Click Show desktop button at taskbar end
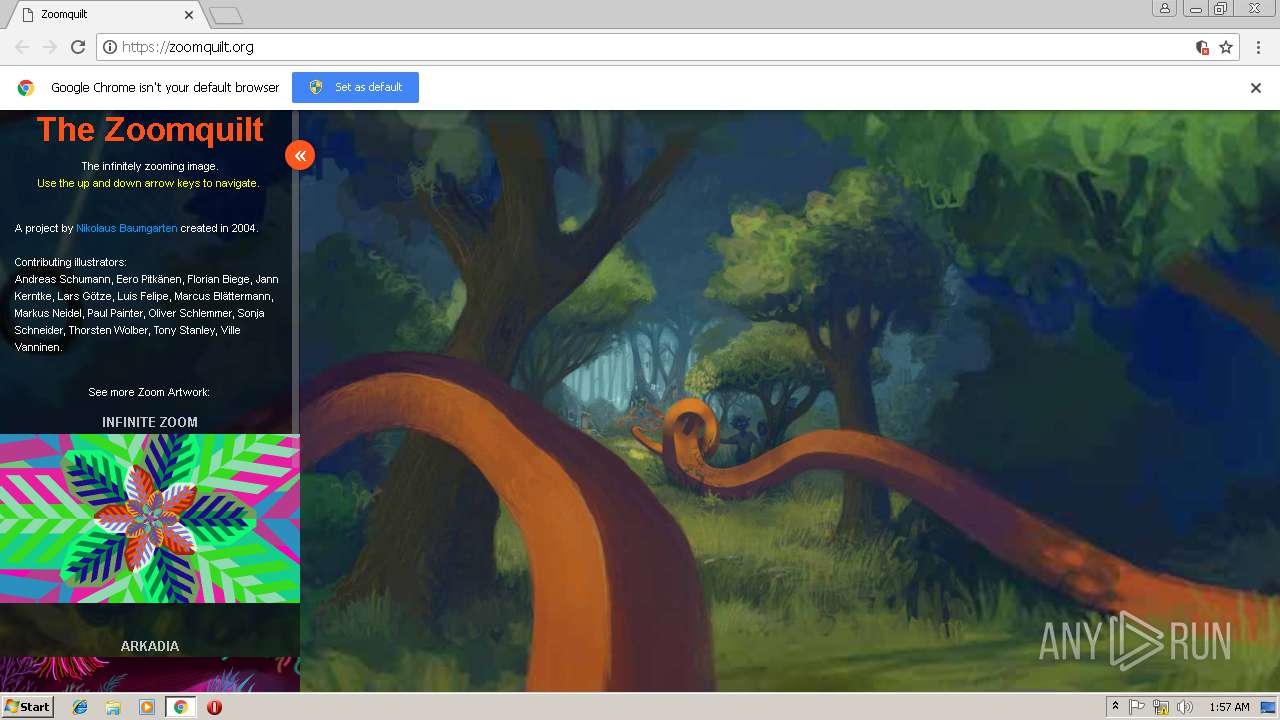The width and height of the screenshot is (1280, 720). click(1268, 707)
